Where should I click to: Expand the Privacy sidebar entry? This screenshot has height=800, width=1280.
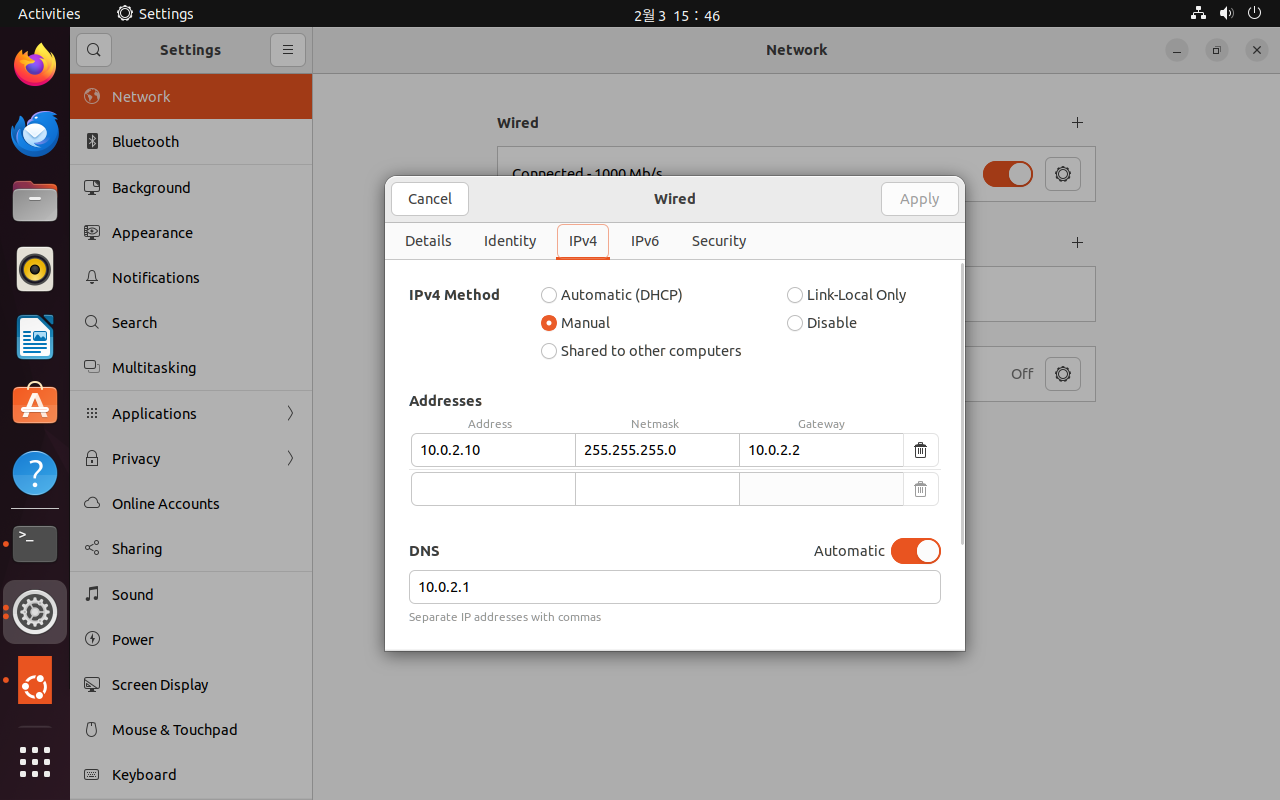tap(191, 459)
